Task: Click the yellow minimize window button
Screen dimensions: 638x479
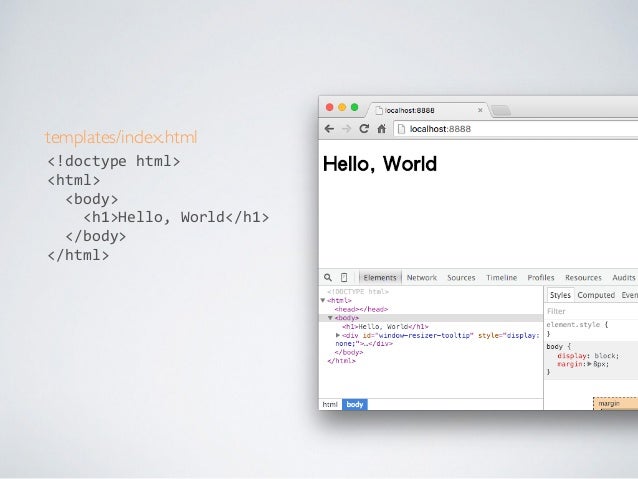Action: [x=342, y=107]
